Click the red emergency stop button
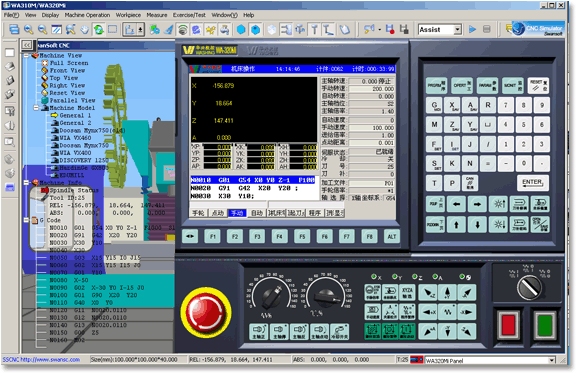This screenshot has width=583, height=377. [x=206, y=312]
